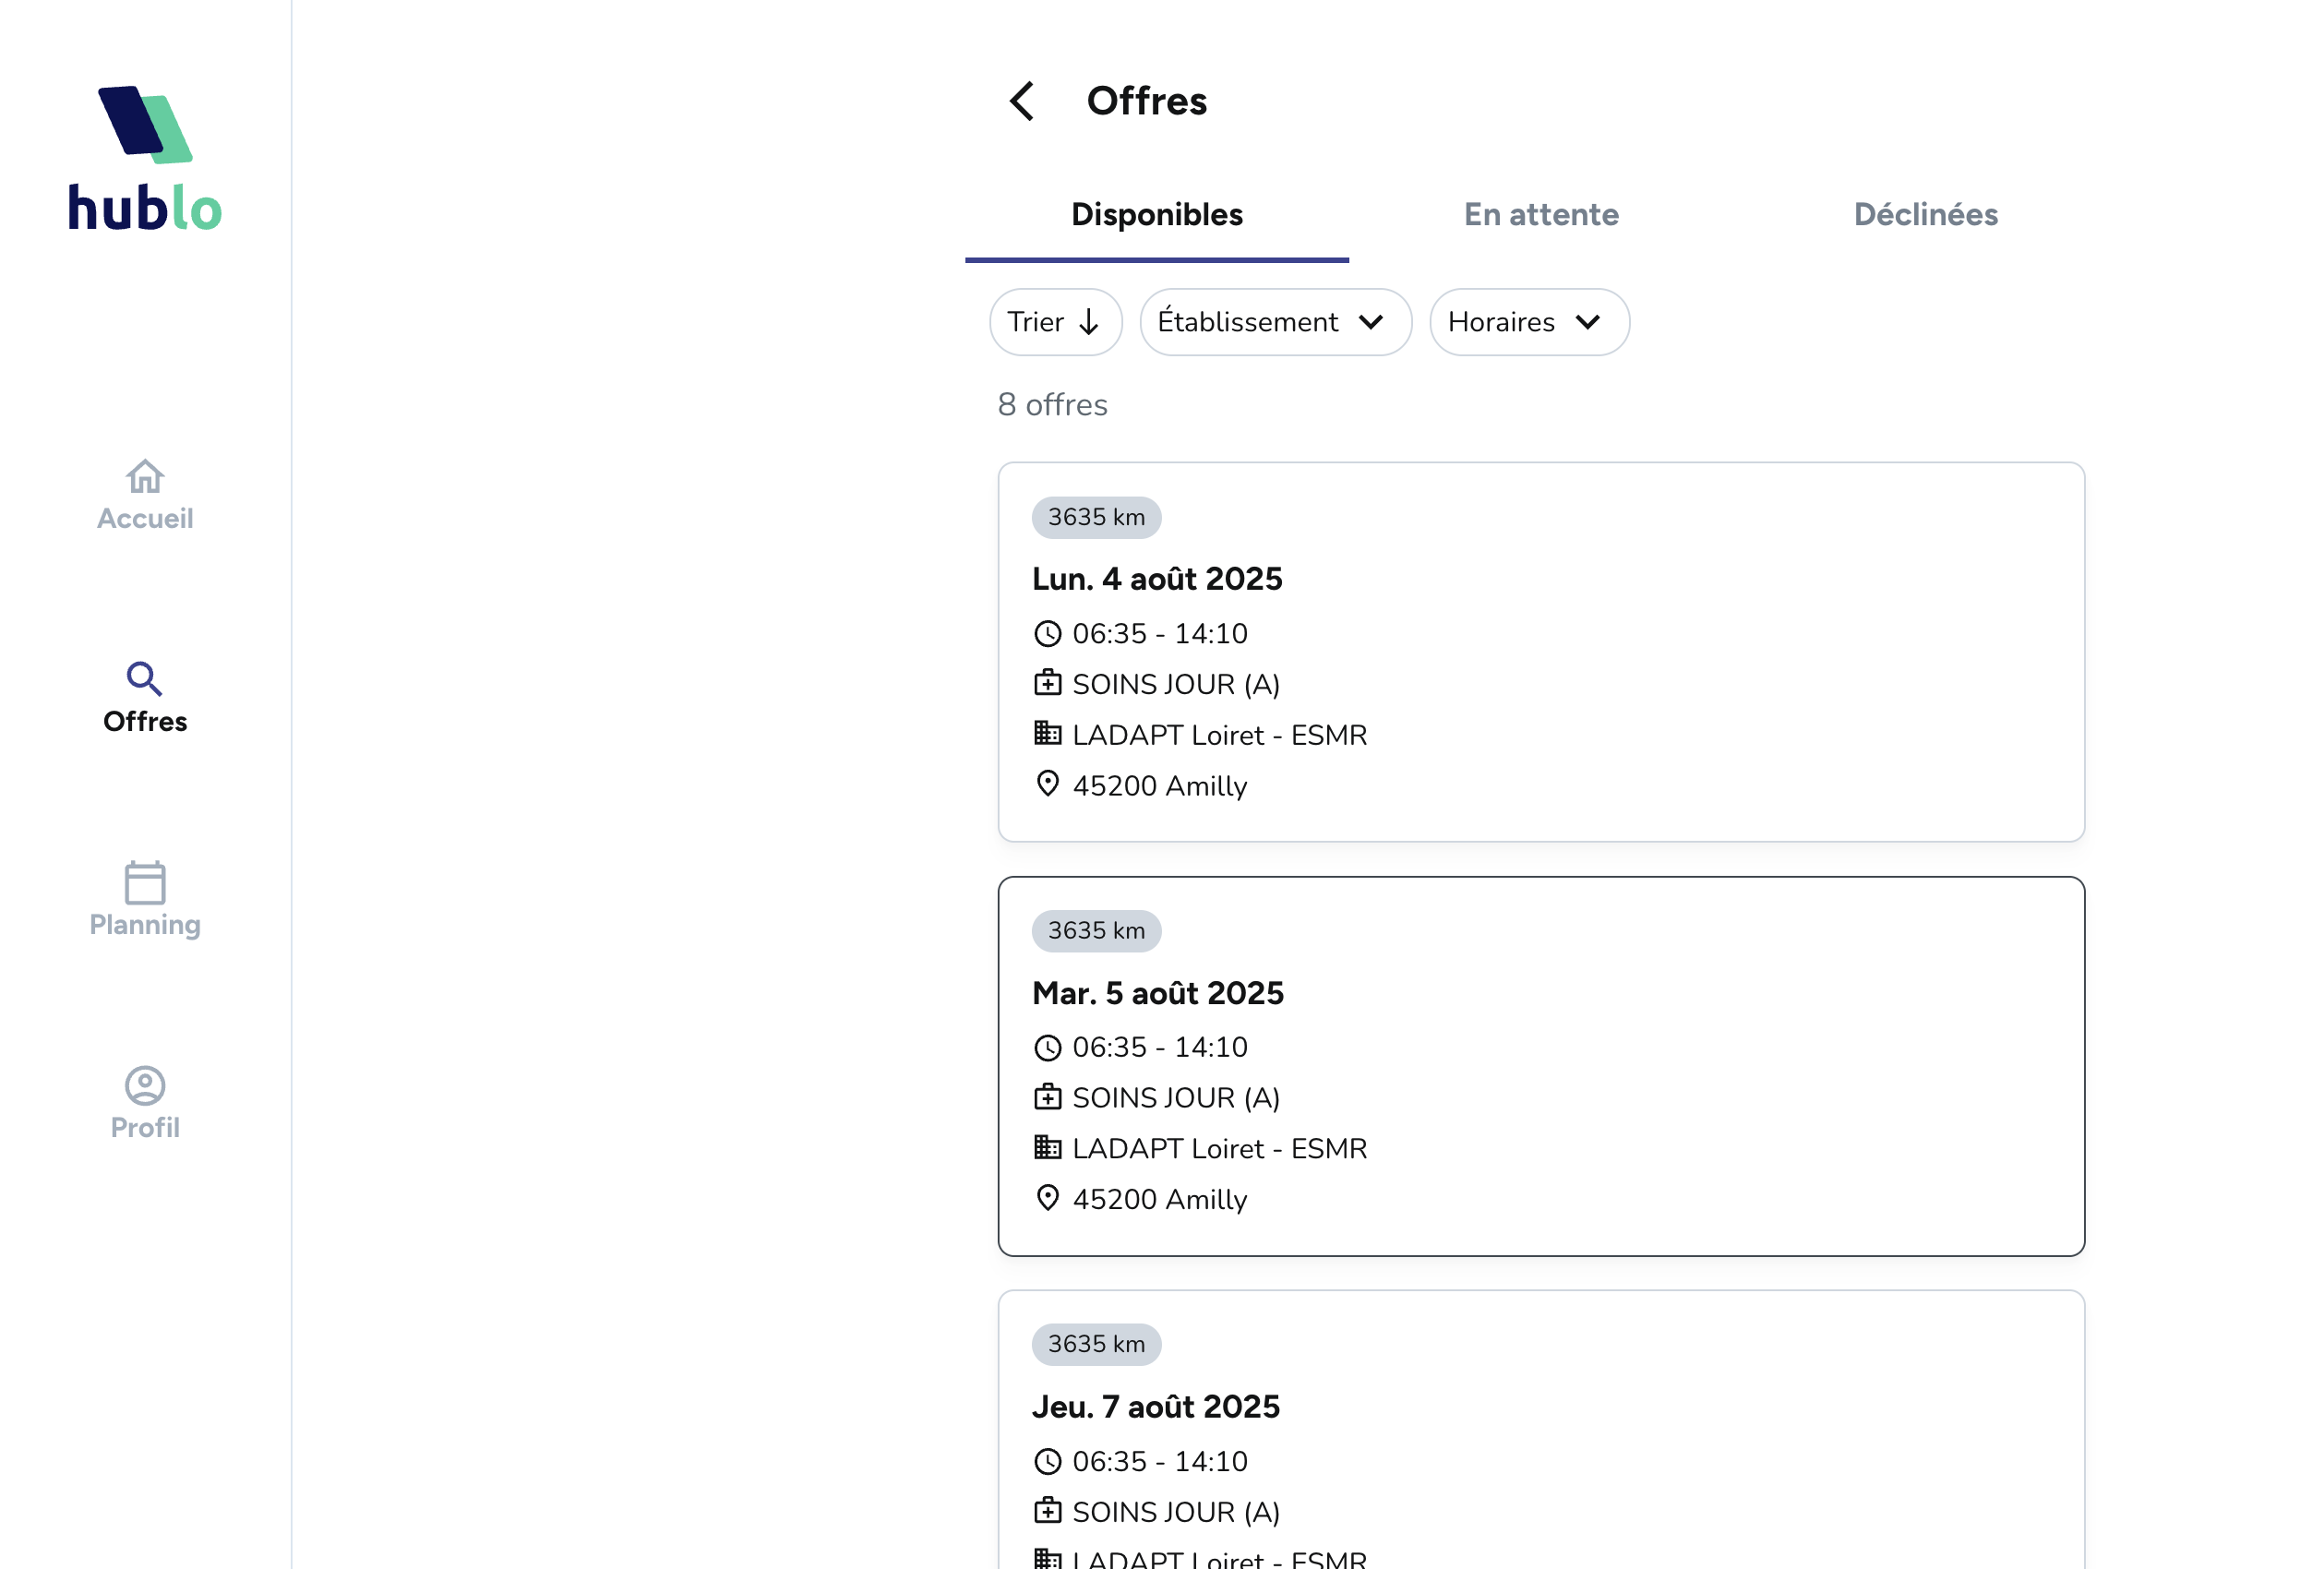Viewport: 2324px width, 1569px height.
Task: Switch to the Déclinées tab
Action: coord(1925,214)
